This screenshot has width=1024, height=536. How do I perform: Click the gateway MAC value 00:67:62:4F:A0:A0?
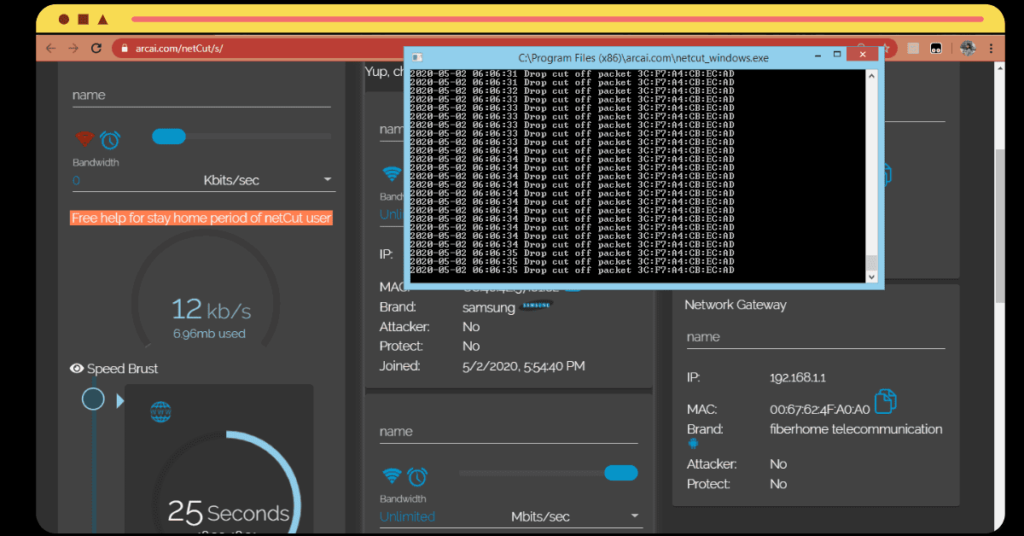click(820, 409)
